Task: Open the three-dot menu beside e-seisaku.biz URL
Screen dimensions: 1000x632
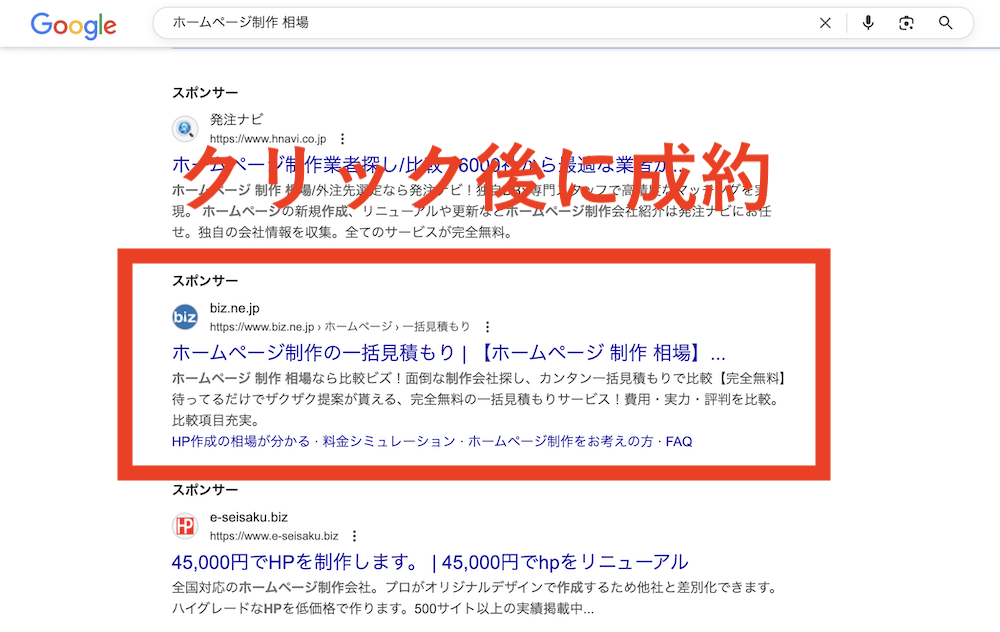Action: tap(355, 536)
